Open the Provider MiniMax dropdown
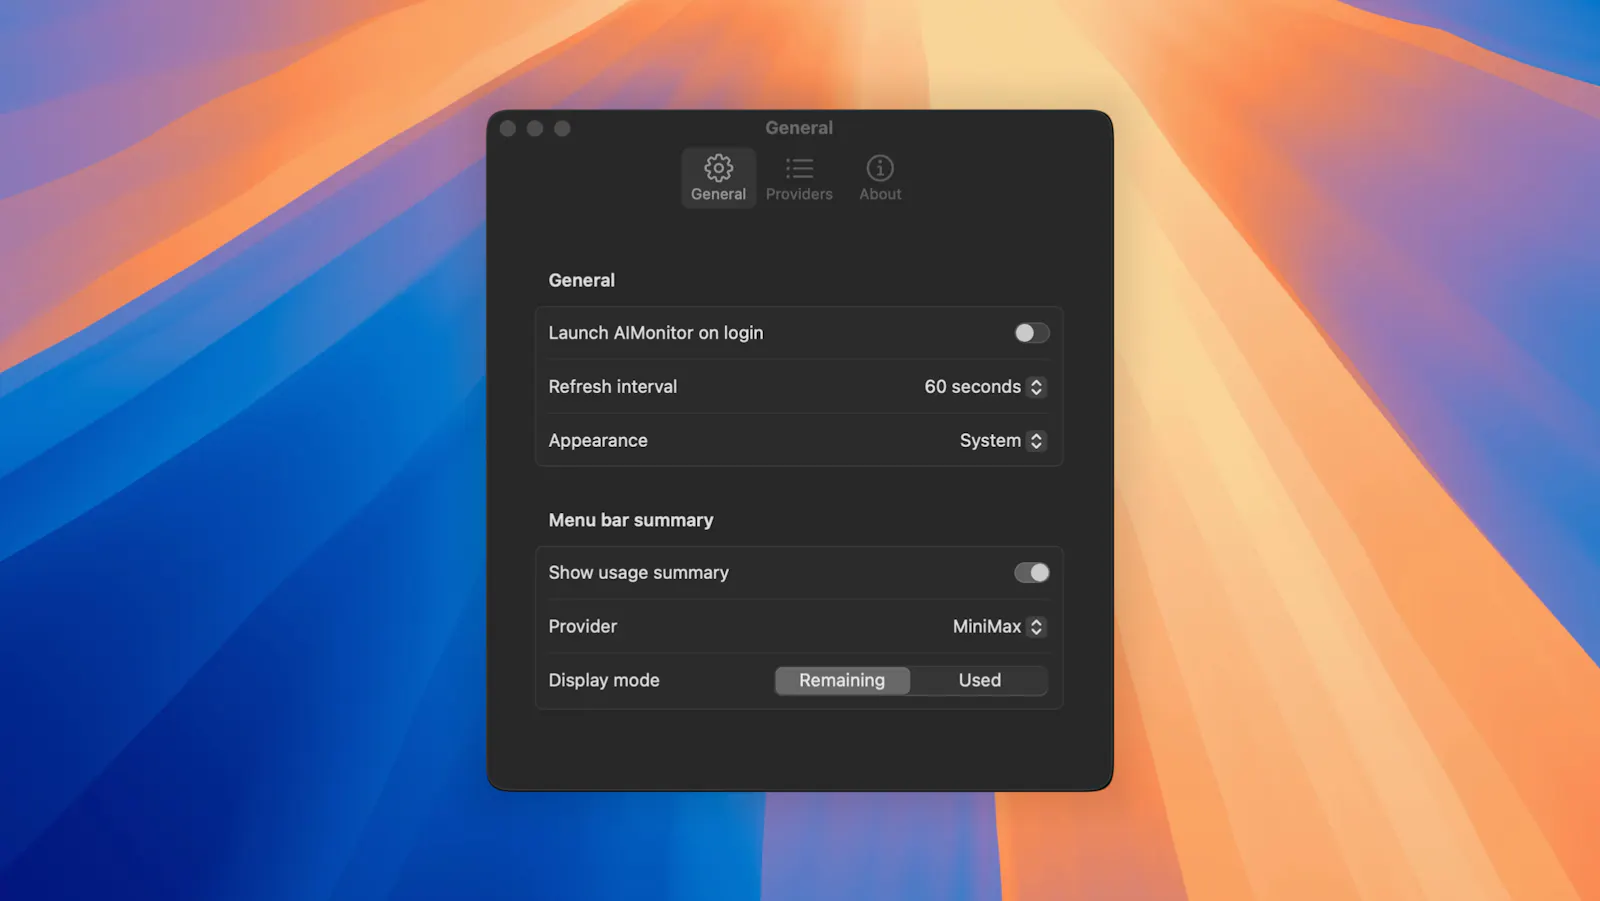The image size is (1600, 901). click(999, 627)
